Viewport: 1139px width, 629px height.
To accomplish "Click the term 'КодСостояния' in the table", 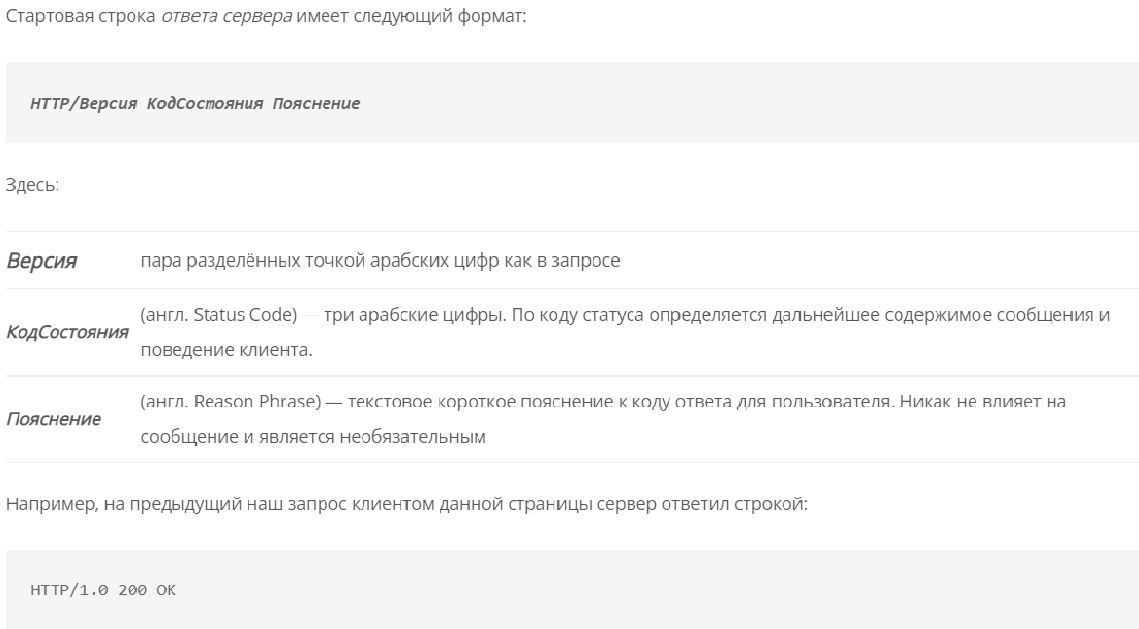I will (68, 332).
